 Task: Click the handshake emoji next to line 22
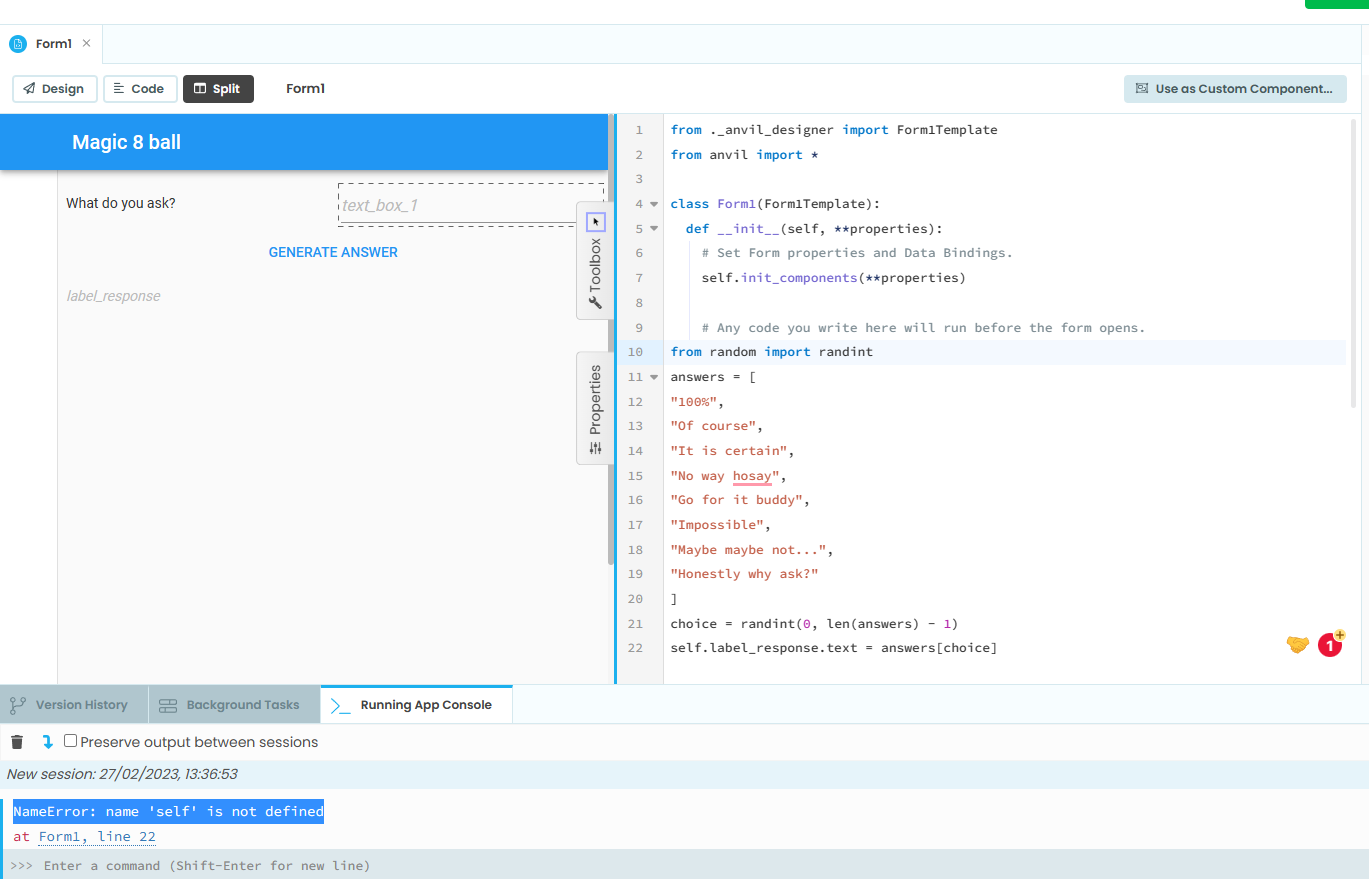click(x=1297, y=645)
